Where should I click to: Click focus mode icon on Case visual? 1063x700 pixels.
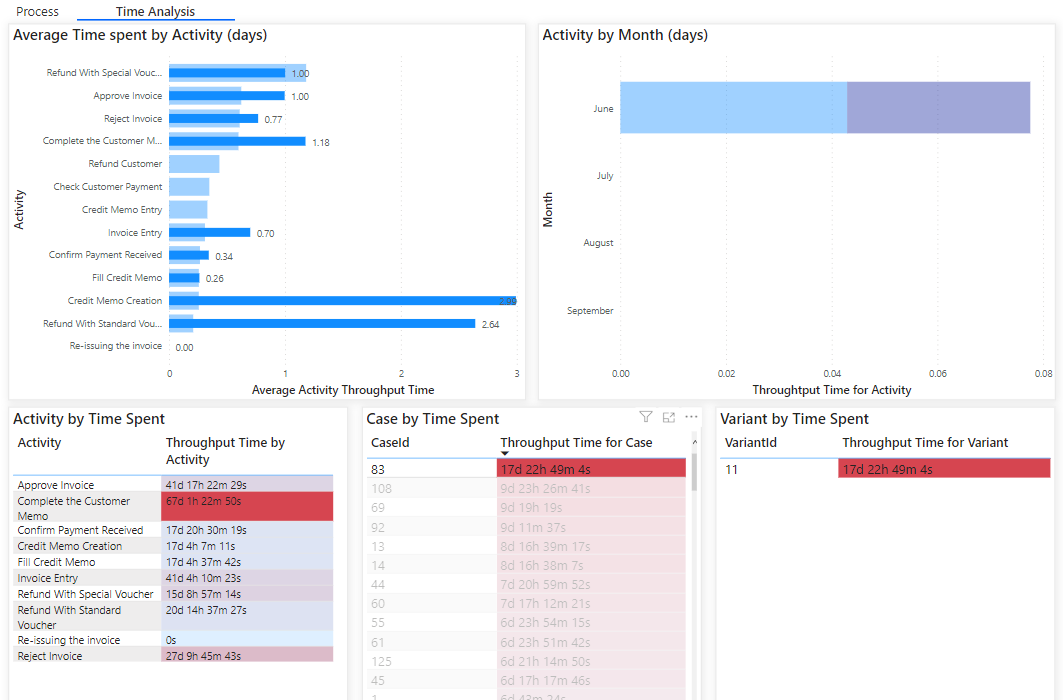click(x=669, y=417)
